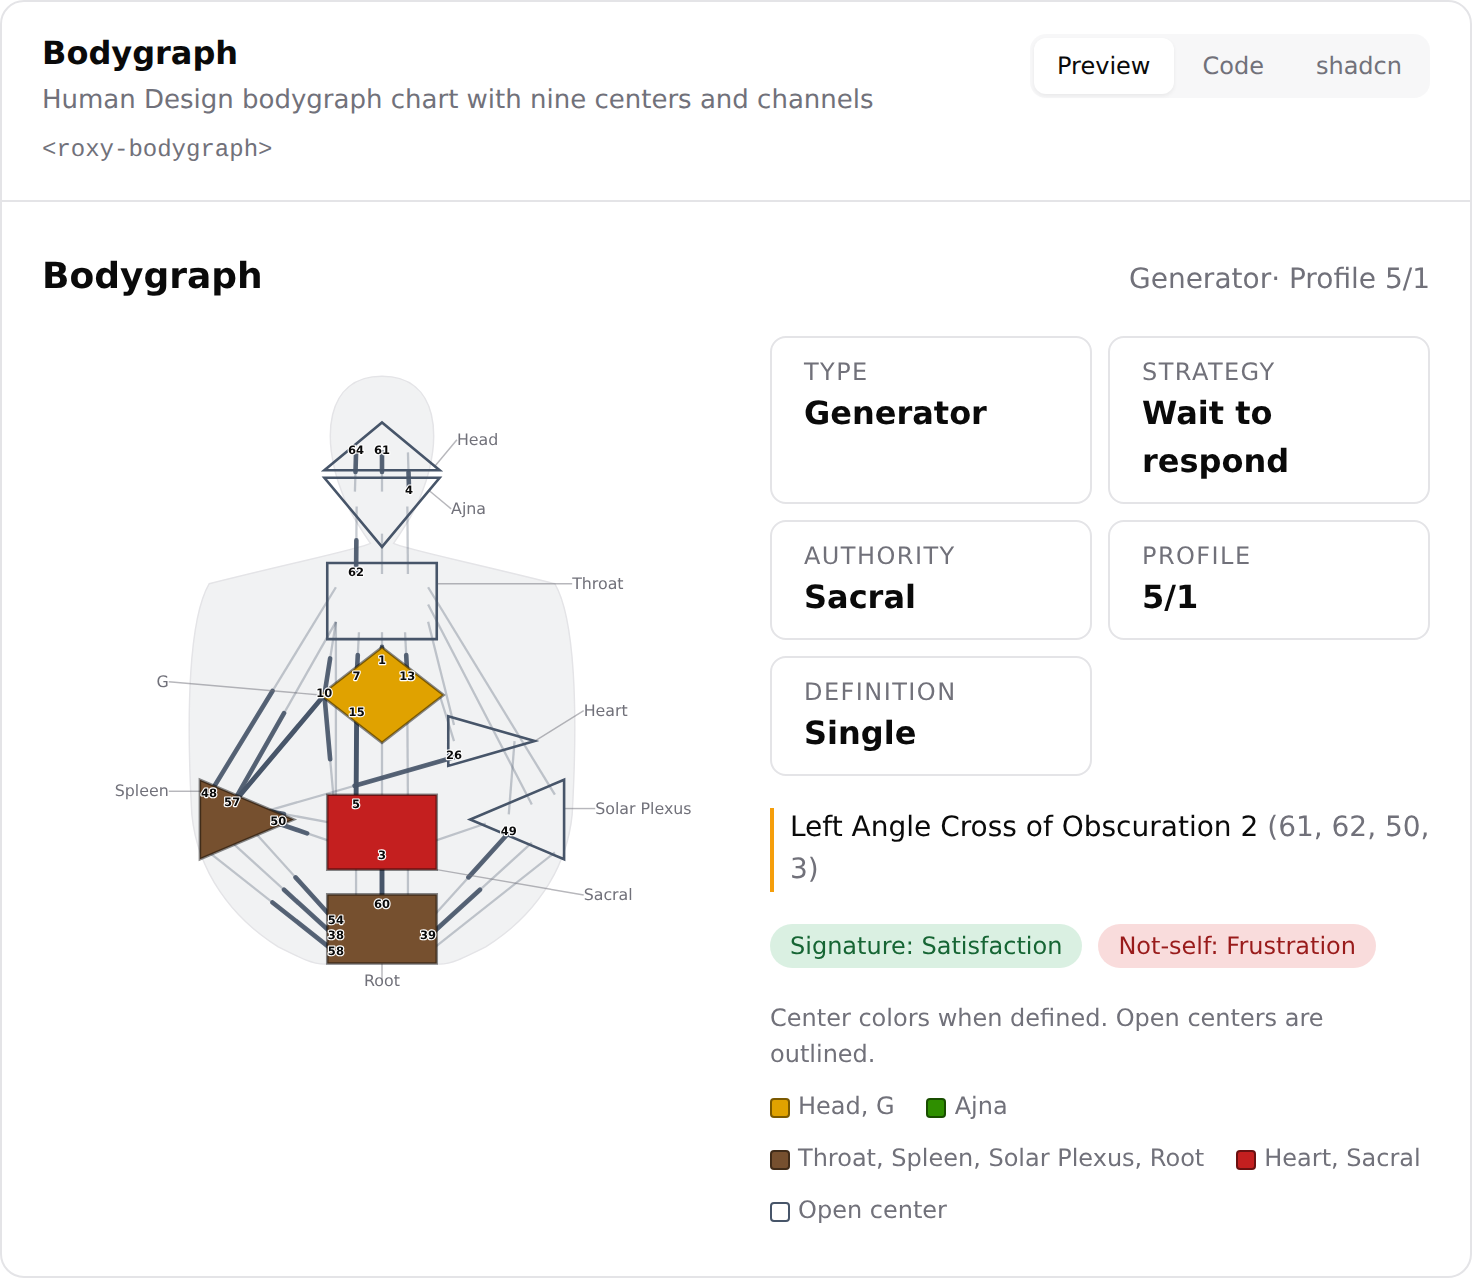Click the brown Spleen center triangle

[240, 820]
